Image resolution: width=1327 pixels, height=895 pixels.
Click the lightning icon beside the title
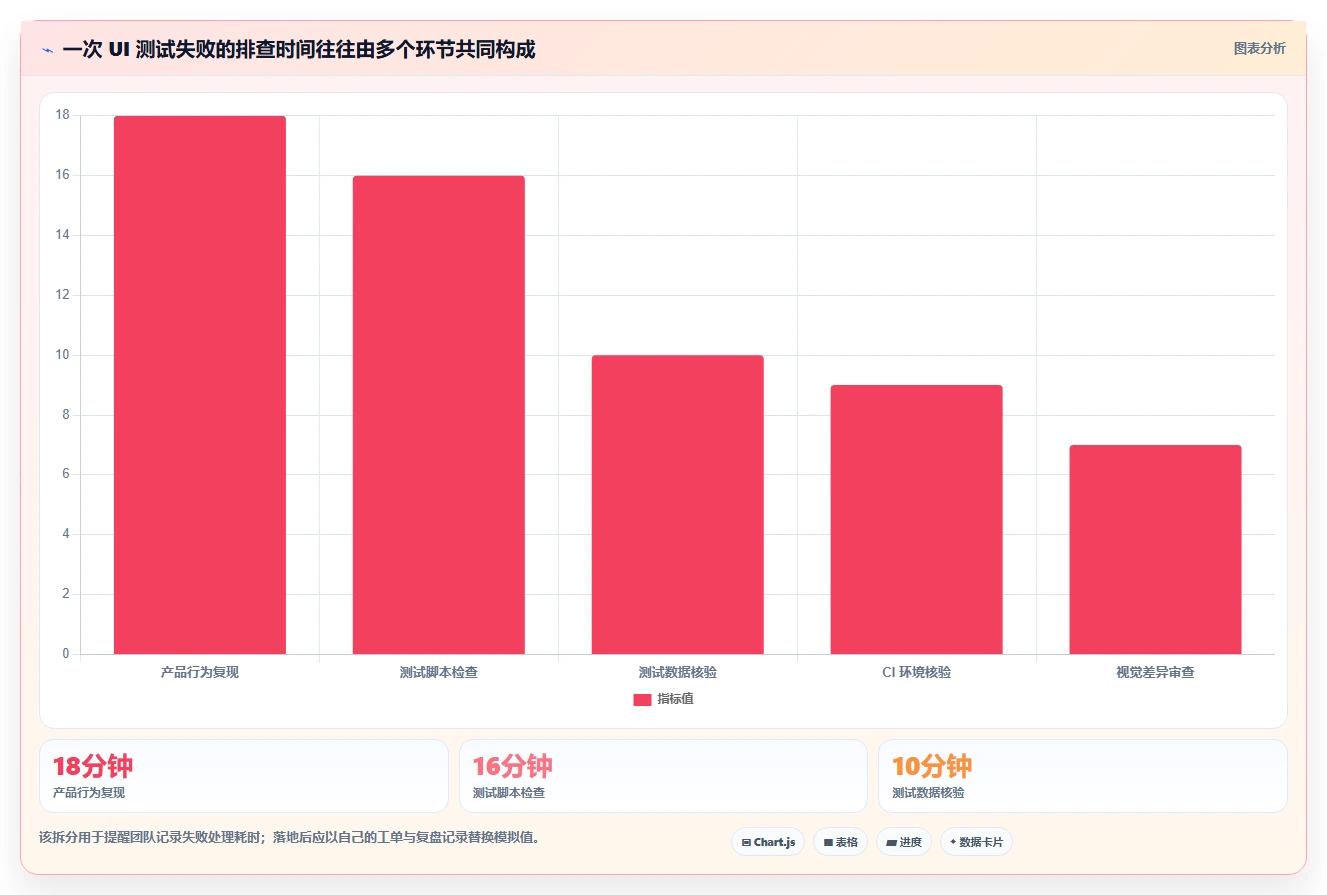point(47,49)
